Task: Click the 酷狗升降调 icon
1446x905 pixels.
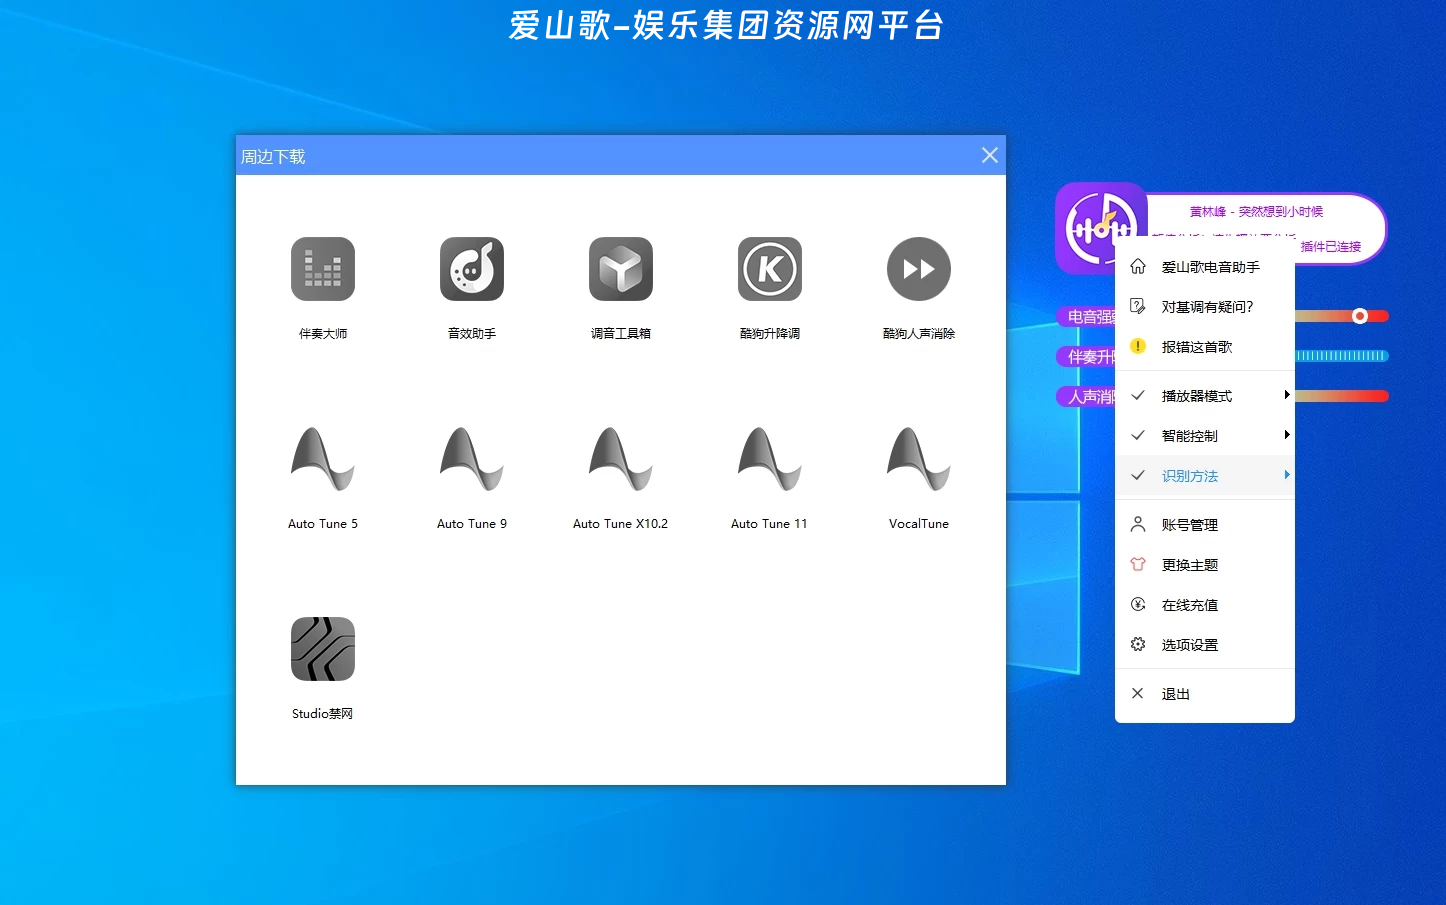Action: (x=769, y=268)
